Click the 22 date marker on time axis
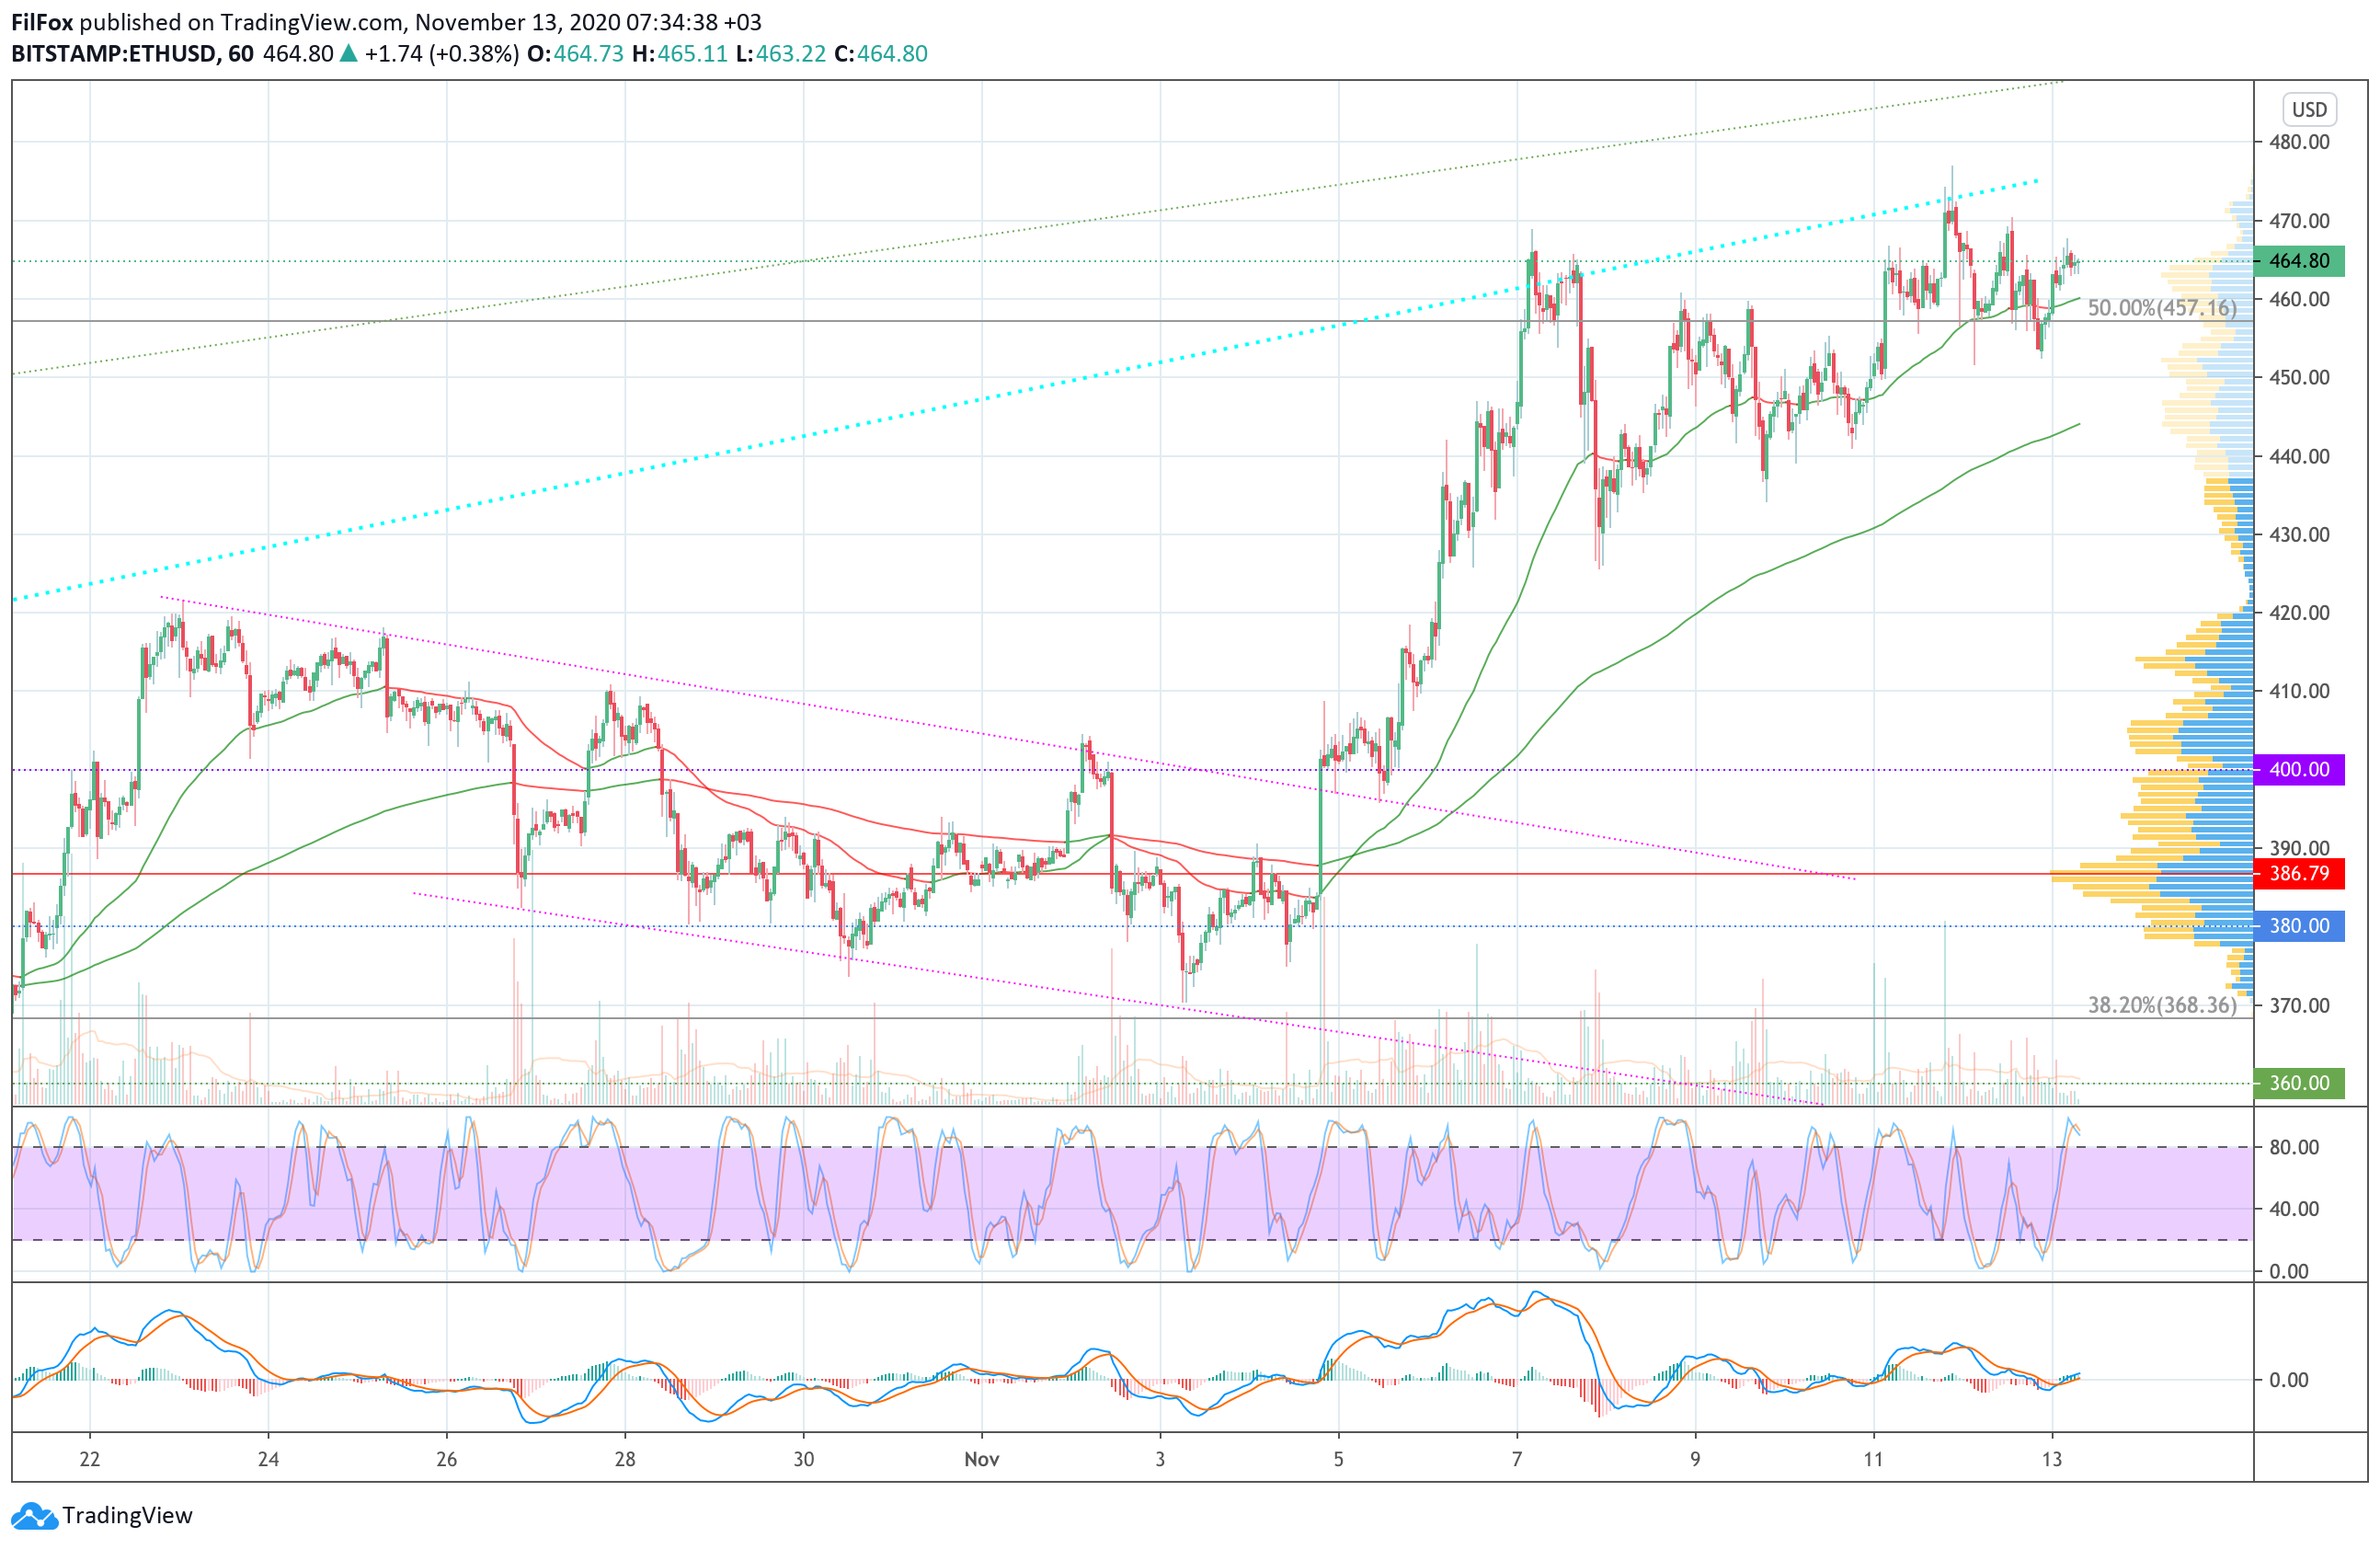The height and width of the screenshot is (1549, 2380). 90,1459
